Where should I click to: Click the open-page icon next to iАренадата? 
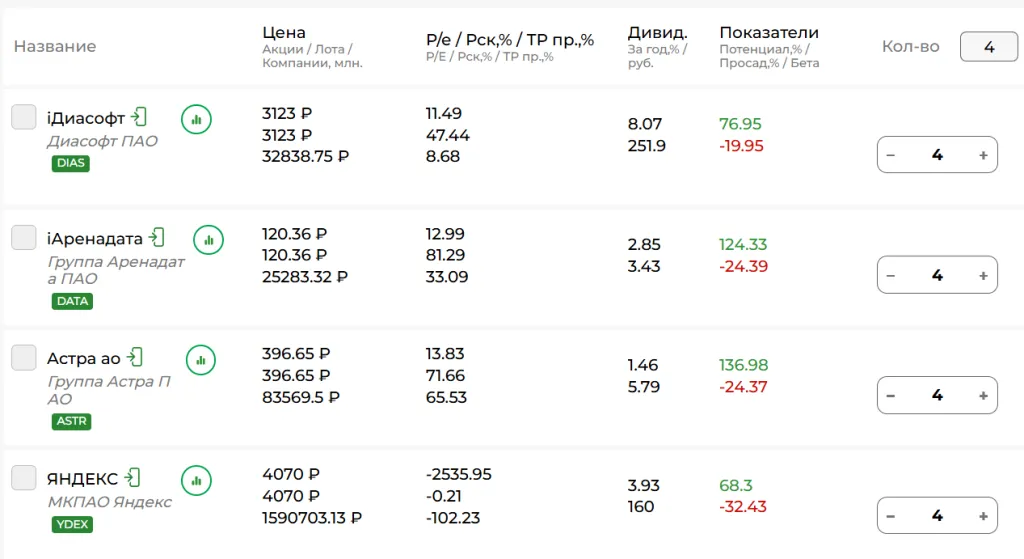pyautogui.click(x=157, y=238)
